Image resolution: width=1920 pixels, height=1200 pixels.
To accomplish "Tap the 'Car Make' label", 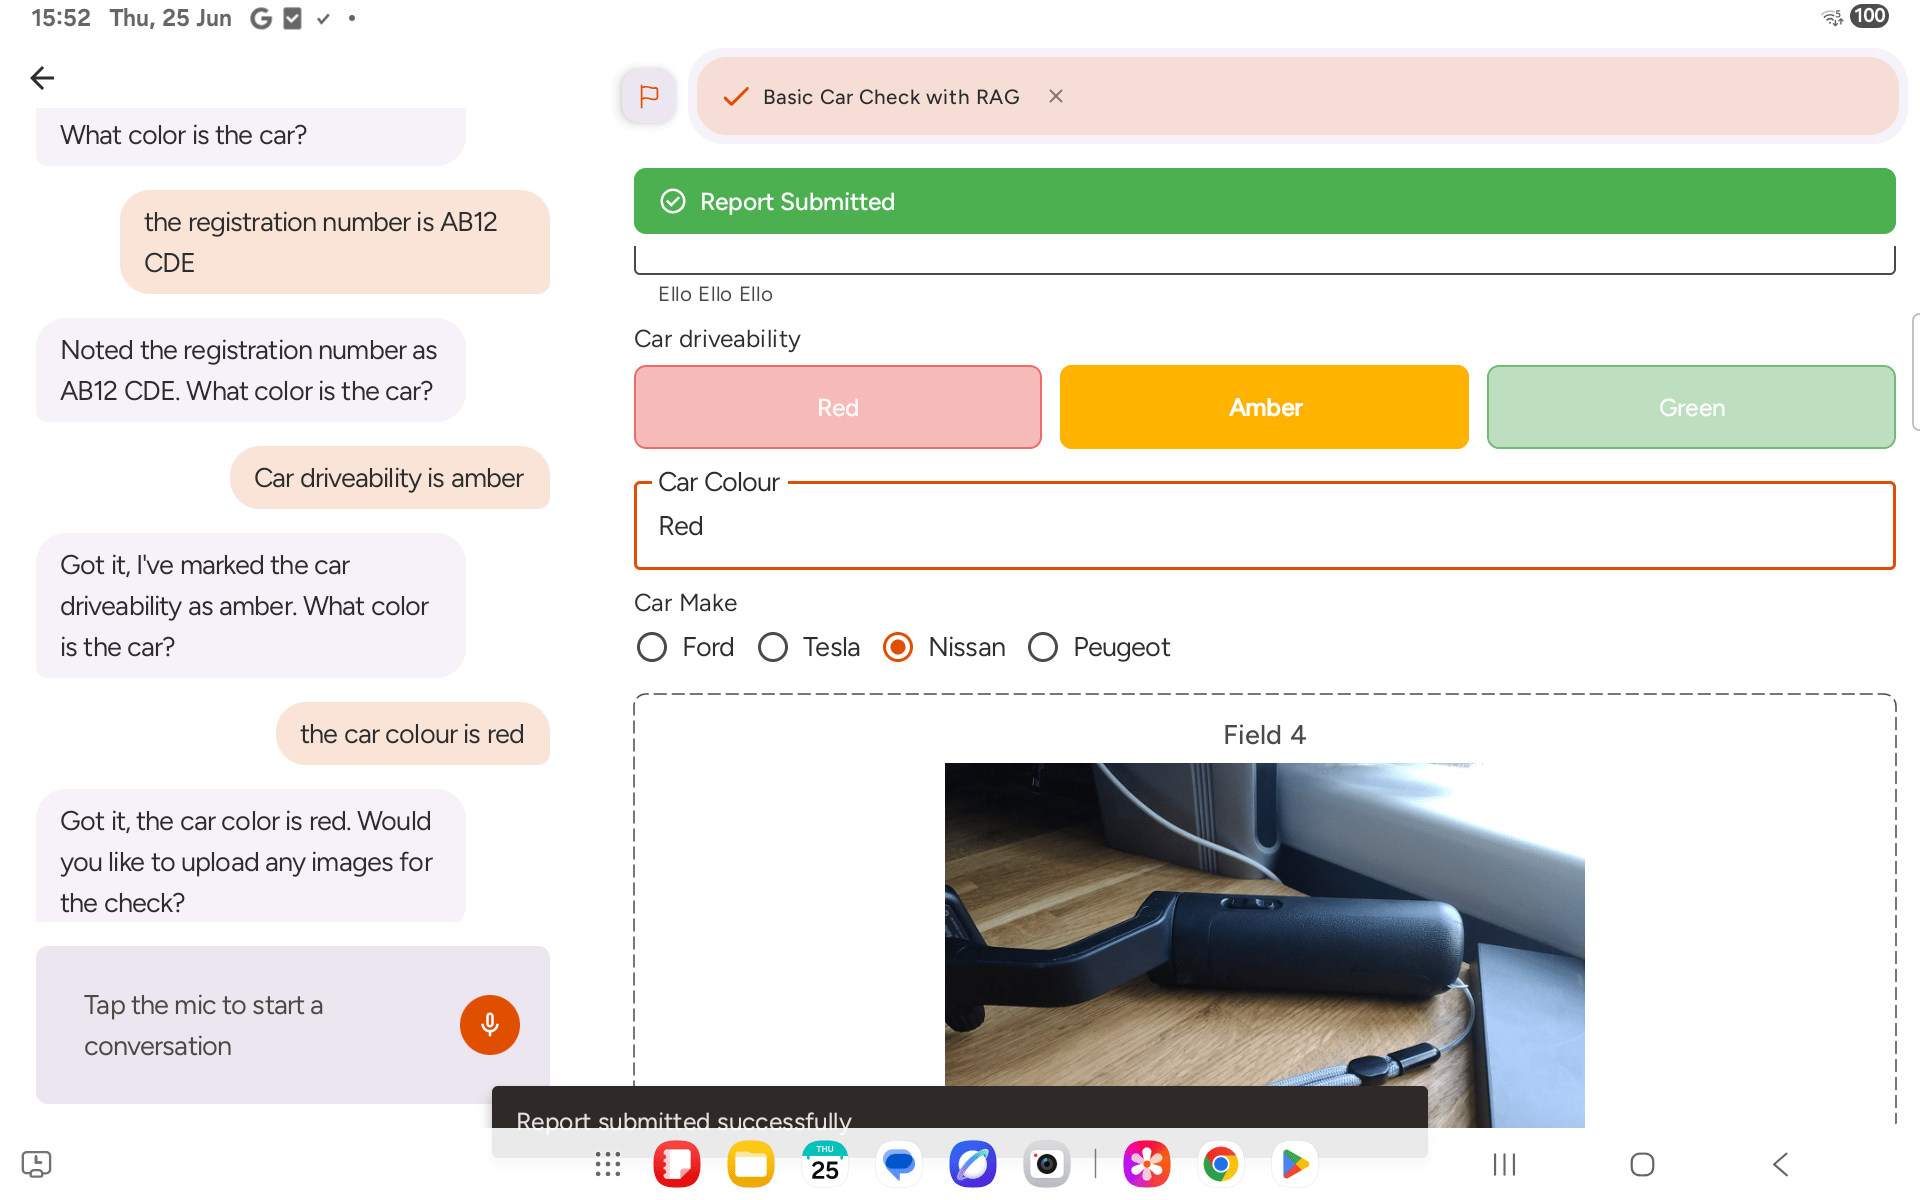I will coord(685,603).
